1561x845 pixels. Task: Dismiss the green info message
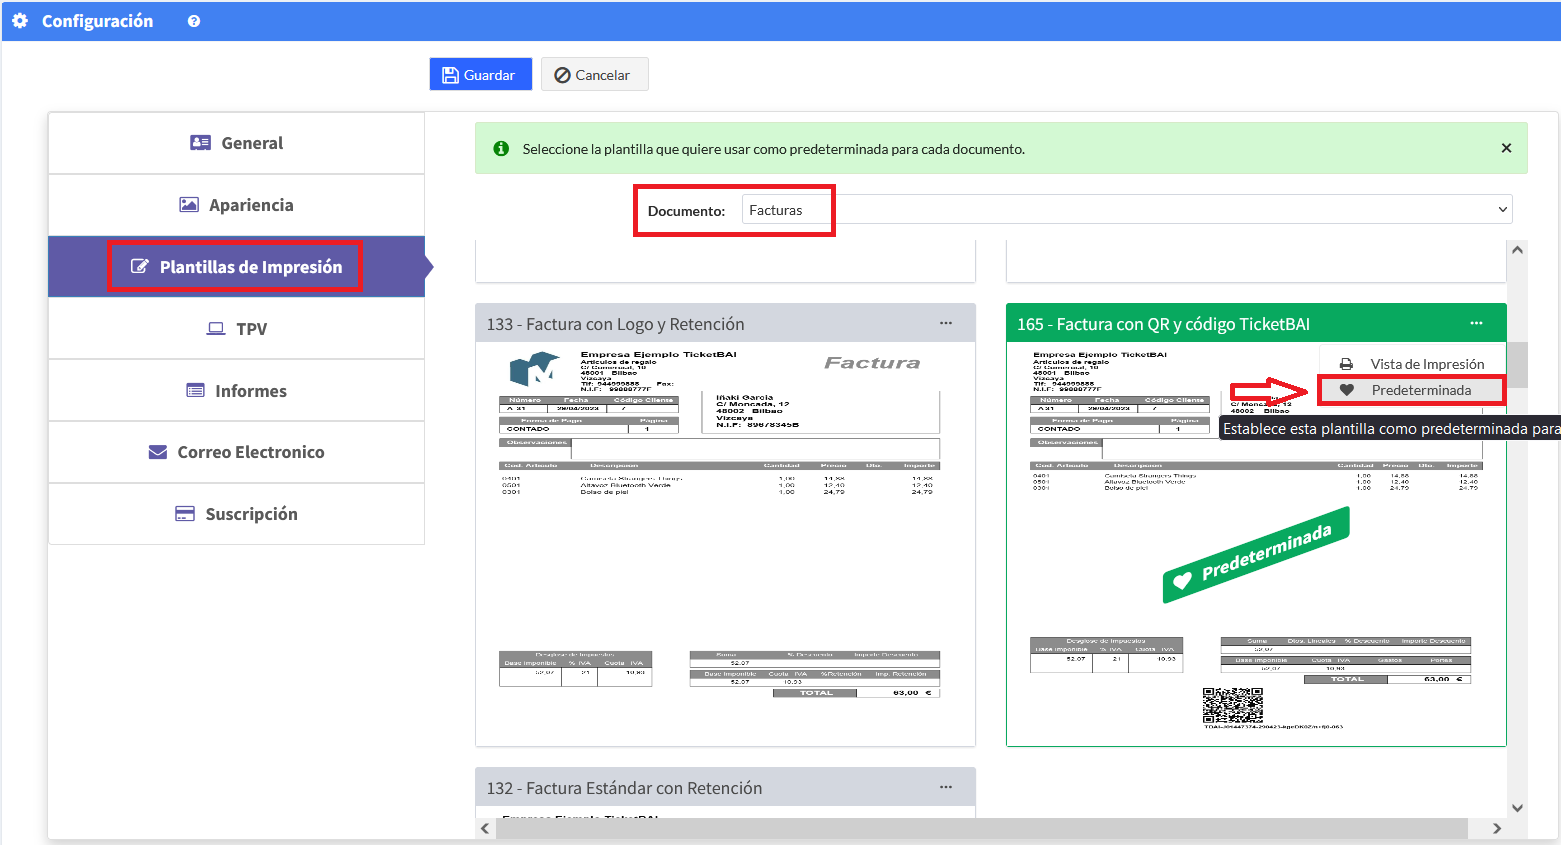coord(1506,148)
